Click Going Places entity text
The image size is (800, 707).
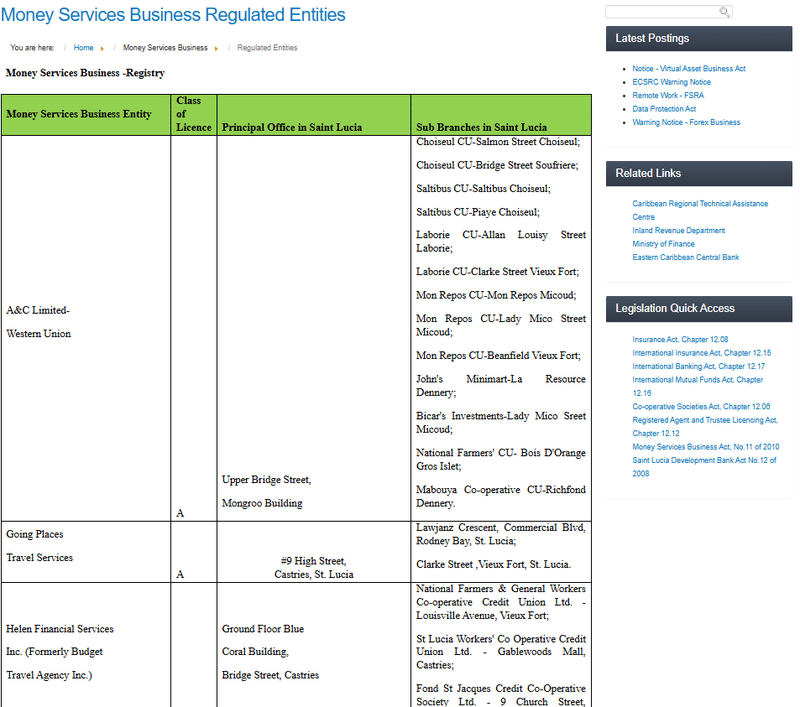(x=35, y=534)
